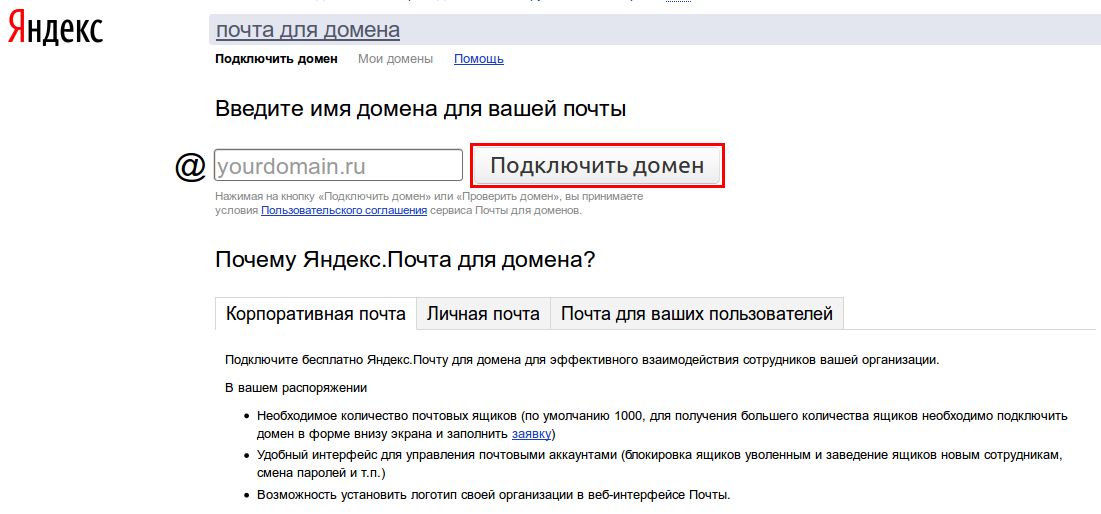Viewport: 1101px width, 514px height.
Task: Click the text В вашем распоряжении
Action: pyautogui.click(x=296, y=388)
